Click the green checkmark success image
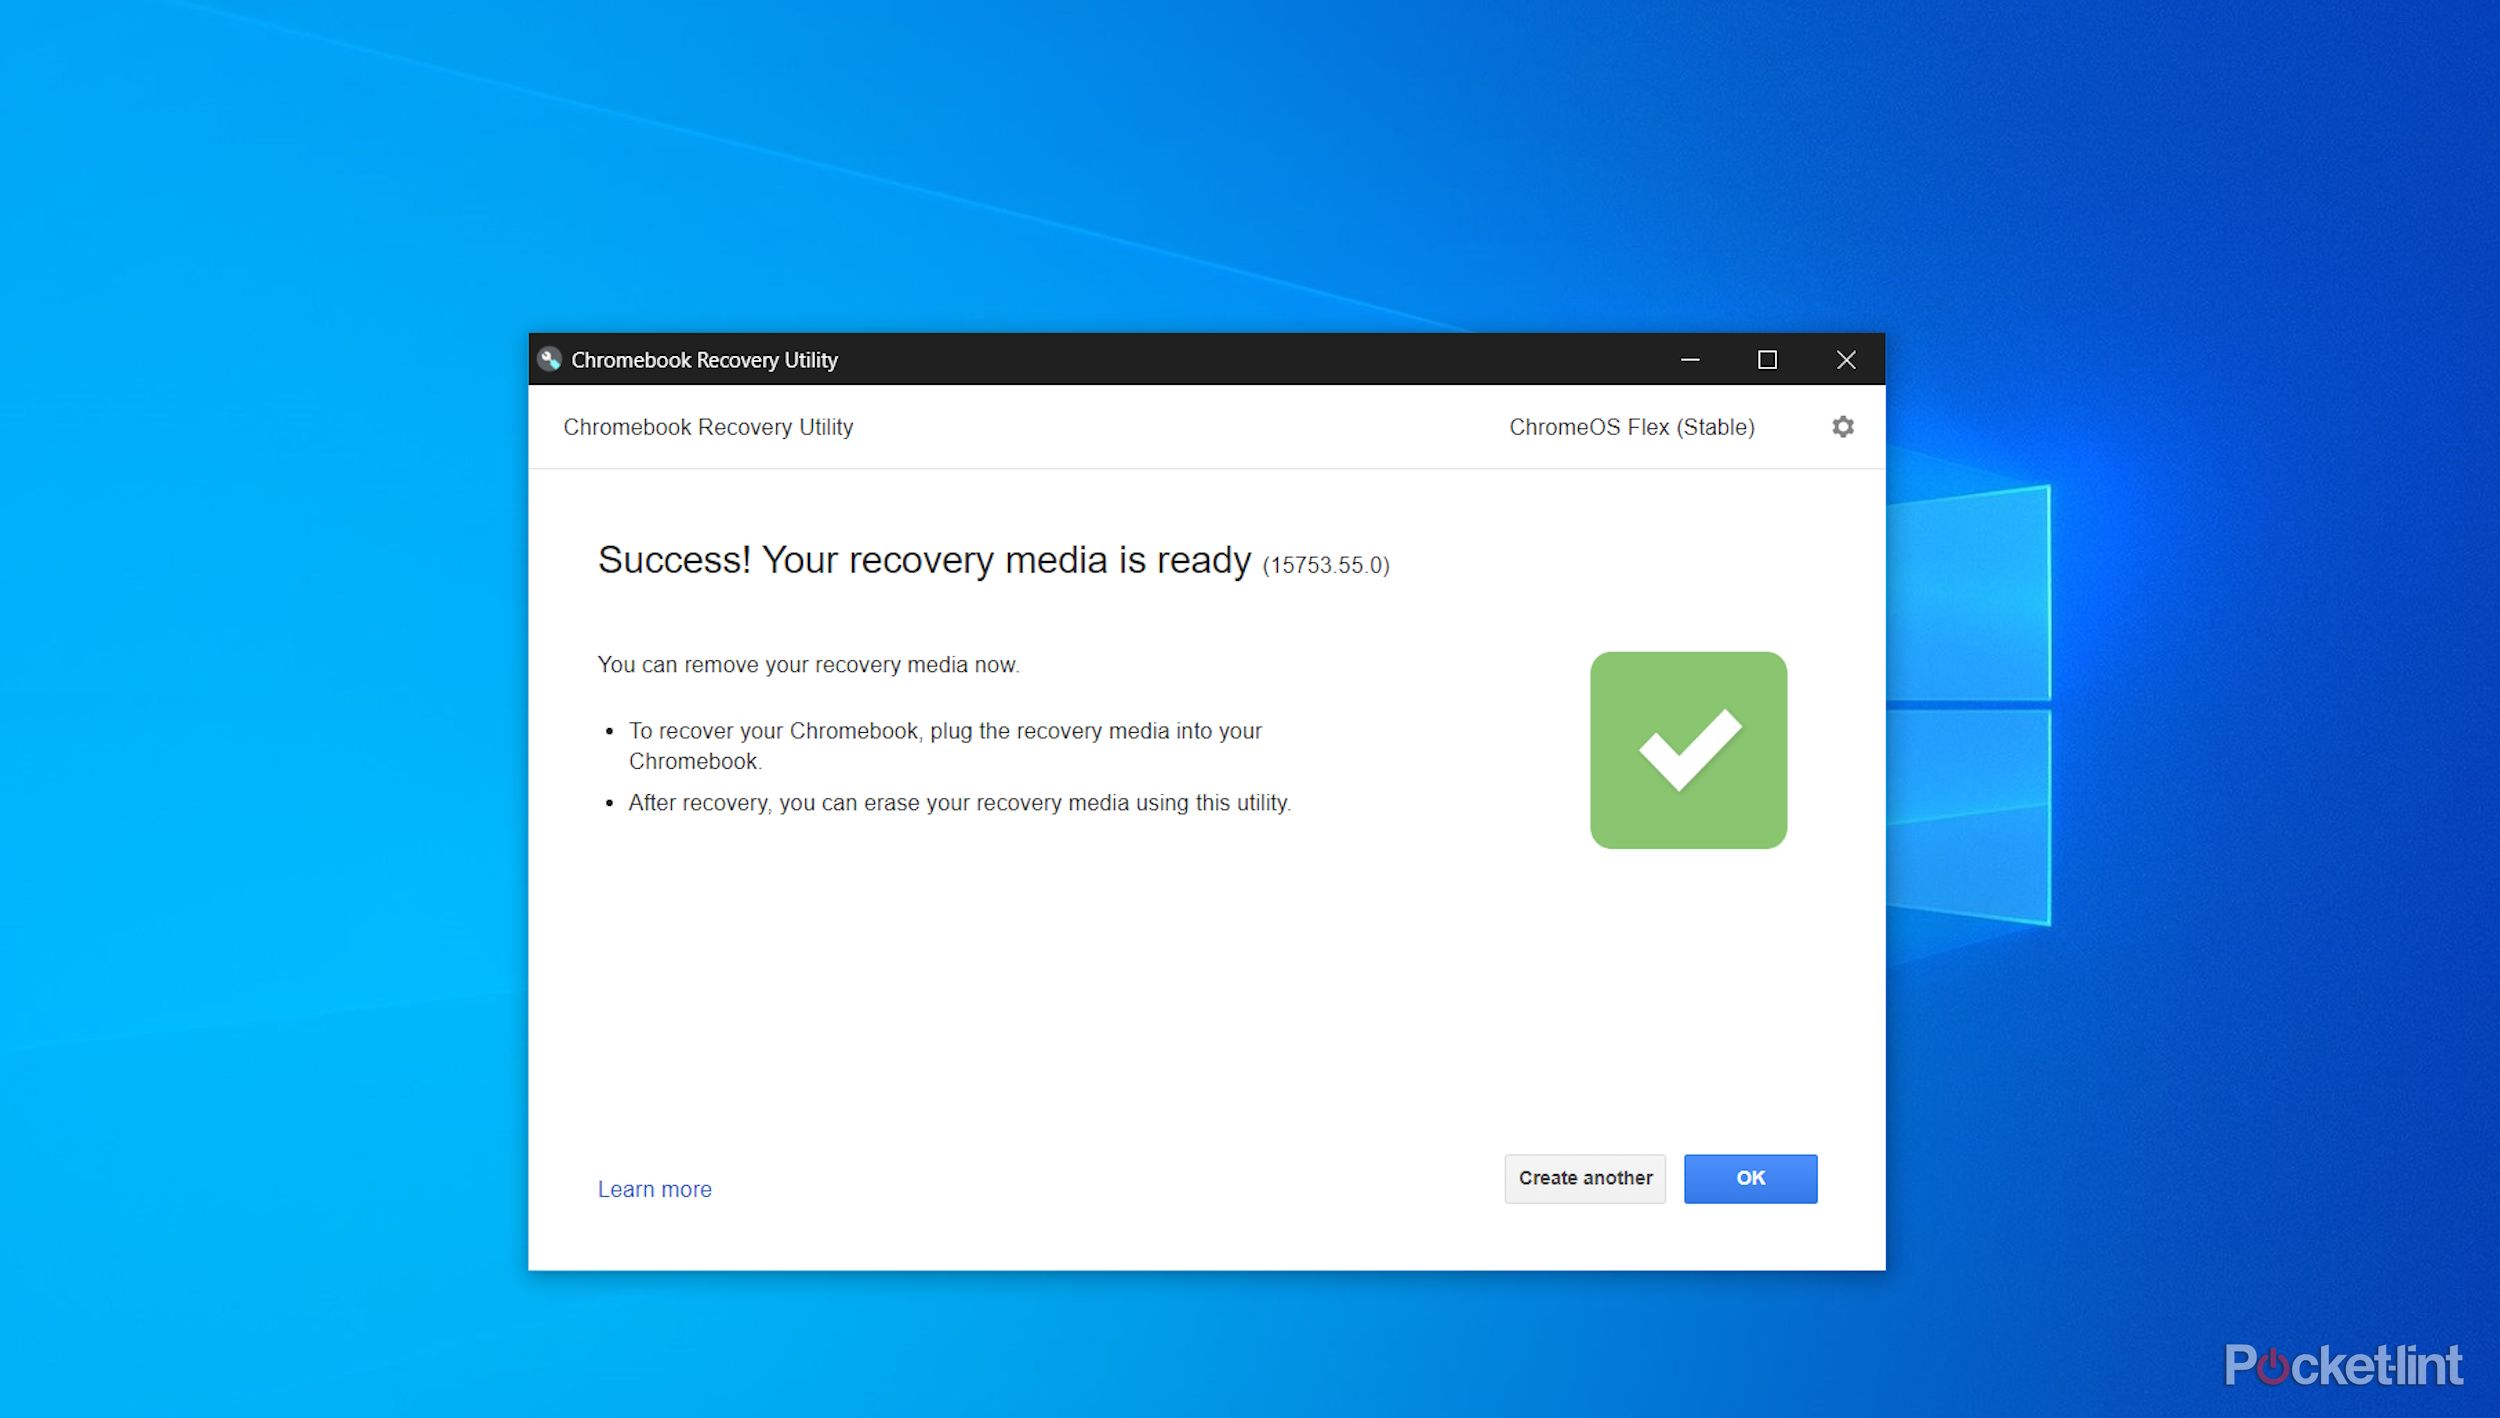 pos(1688,750)
